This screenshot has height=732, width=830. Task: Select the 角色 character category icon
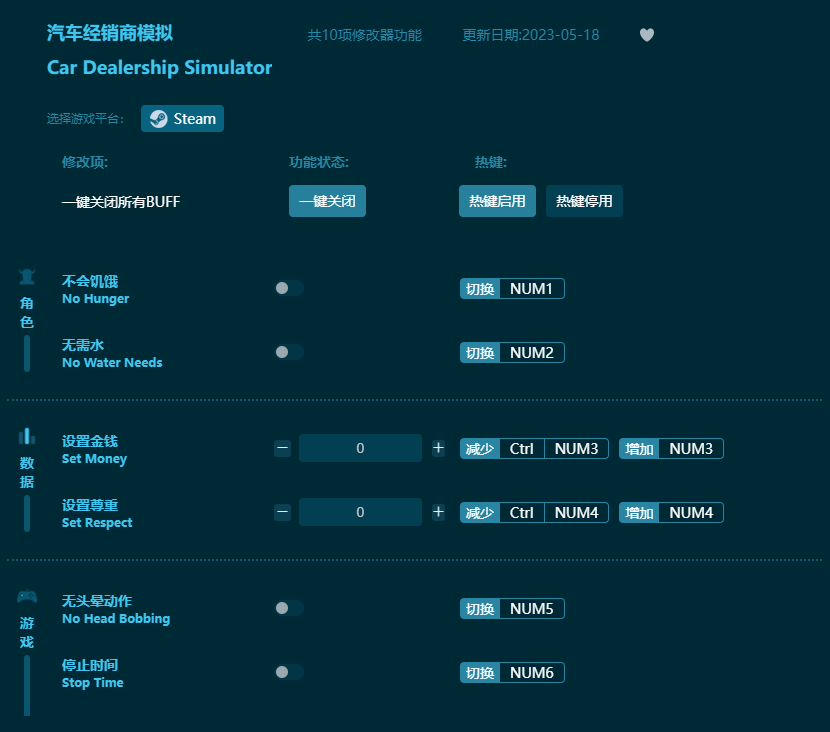click(26, 277)
